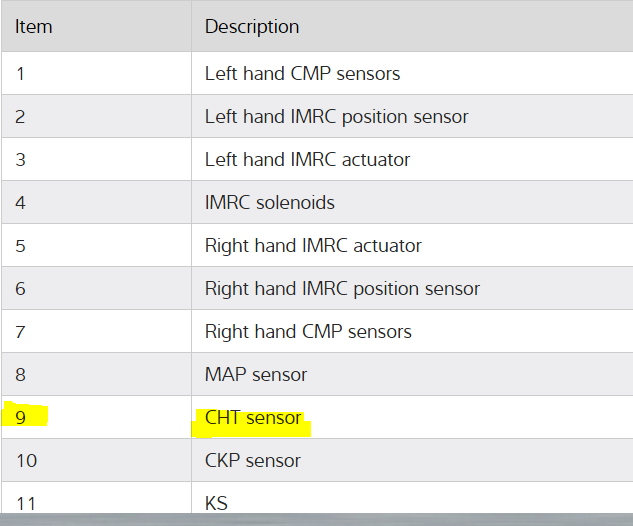Click item number 1 in the table
The width and height of the screenshot is (633, 526).
[x=20, y=74]
